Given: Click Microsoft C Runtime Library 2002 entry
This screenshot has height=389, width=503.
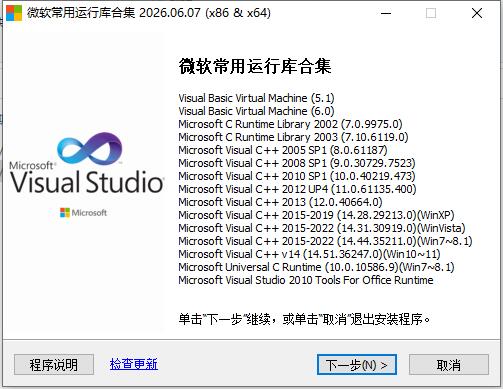Looking at the screenshot, I should point(290,124).
